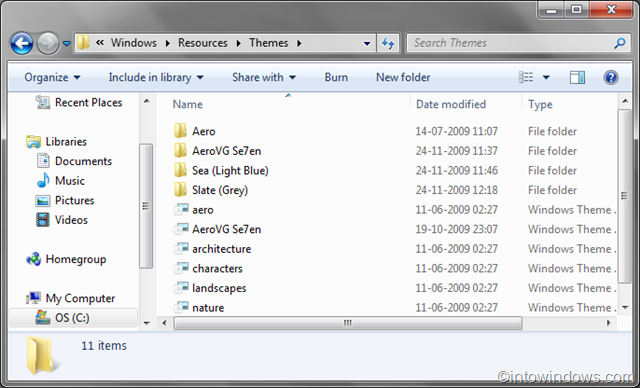This screenshot has height=388, width=640.
Task: Expand arrow after Themes in address bar
Action: (x=299, y=43)
